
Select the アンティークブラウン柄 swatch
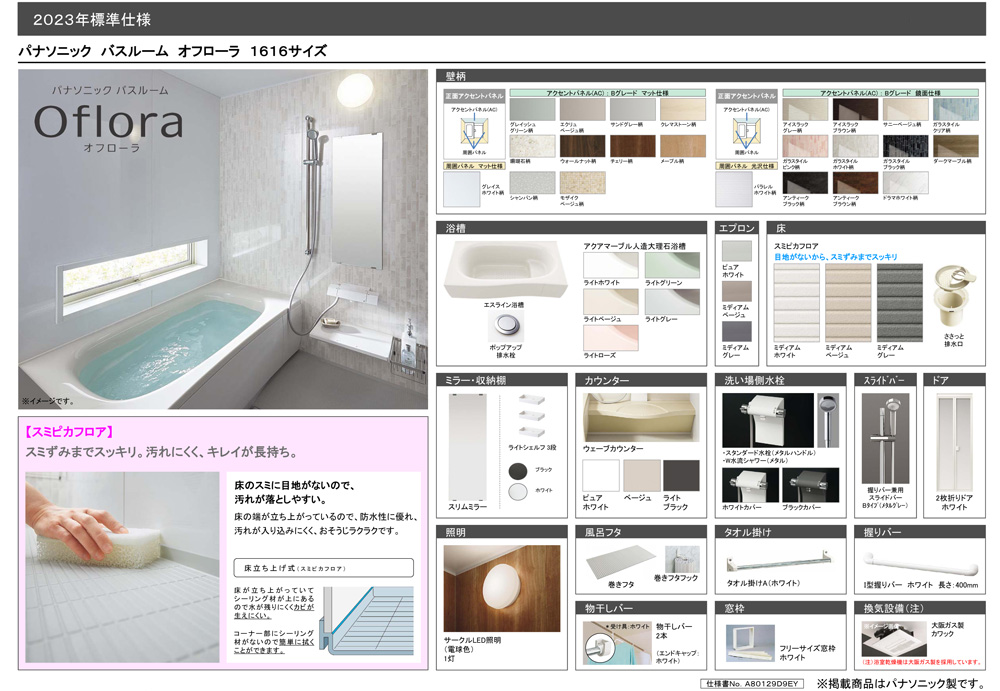[x=855, y=183]
